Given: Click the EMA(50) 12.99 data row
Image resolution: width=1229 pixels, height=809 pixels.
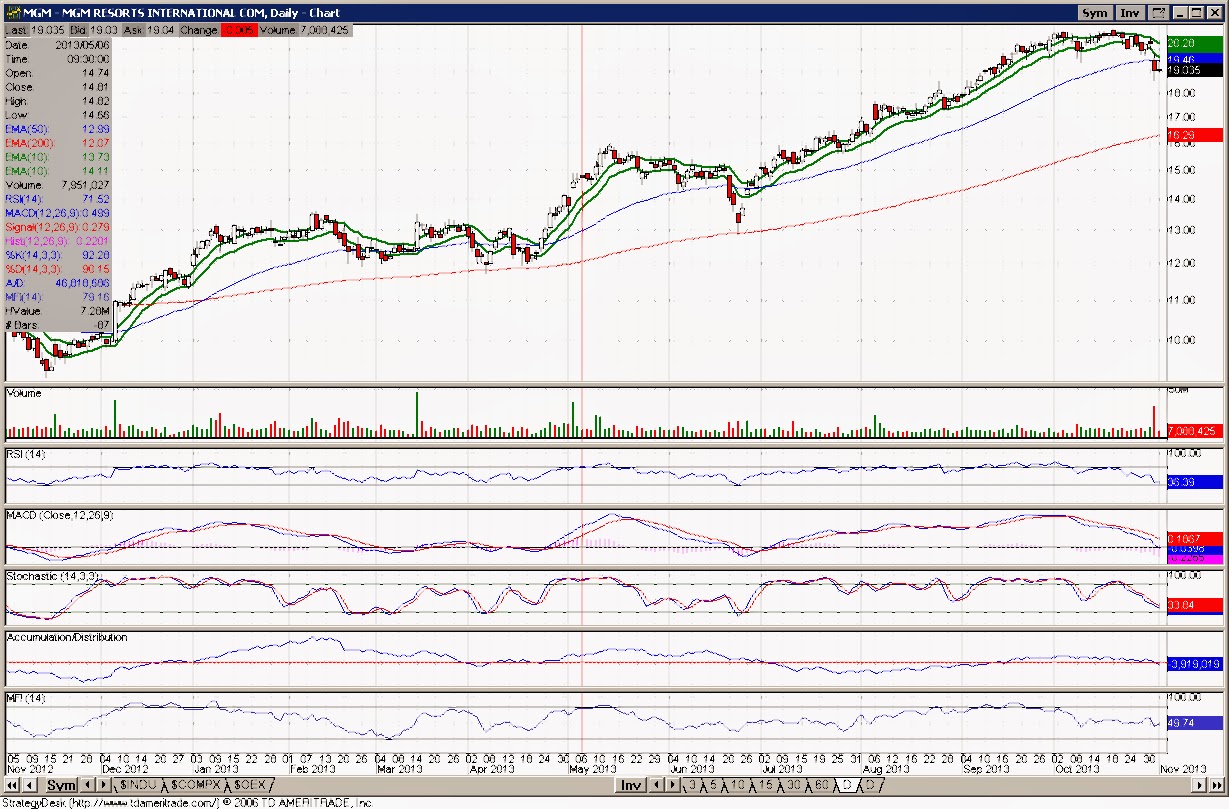Looking at the screenshot, I should pyautogui.click(x=57, y=130).
